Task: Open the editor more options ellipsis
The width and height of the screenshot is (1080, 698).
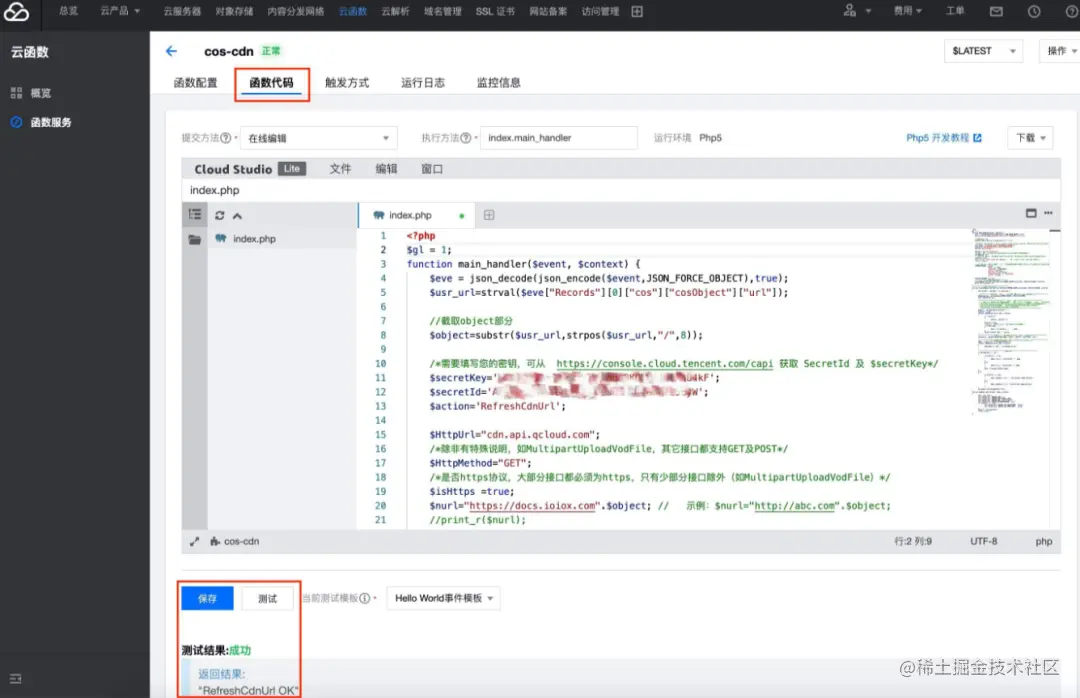Action: point(1048,213)
